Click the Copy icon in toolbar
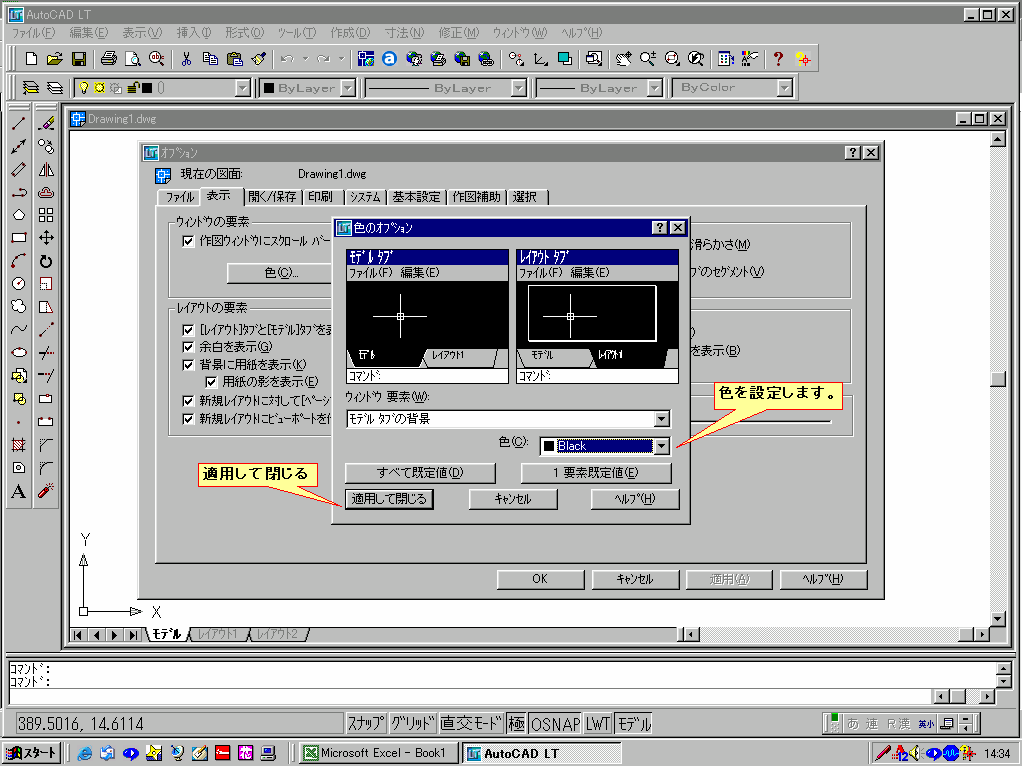The width and height of the screenshot is (1023, 767). point(210,59)
